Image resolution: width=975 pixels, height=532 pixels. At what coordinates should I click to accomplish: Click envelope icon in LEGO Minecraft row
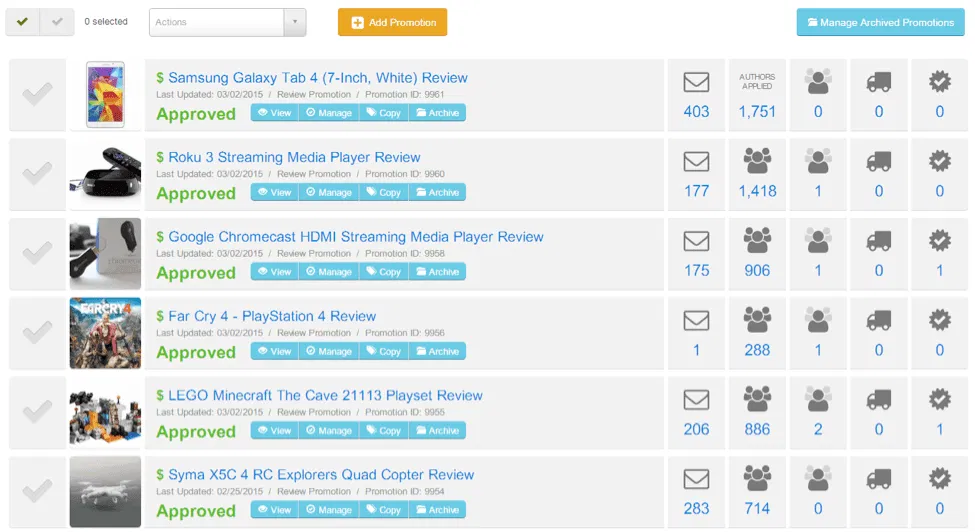[696, 400]
